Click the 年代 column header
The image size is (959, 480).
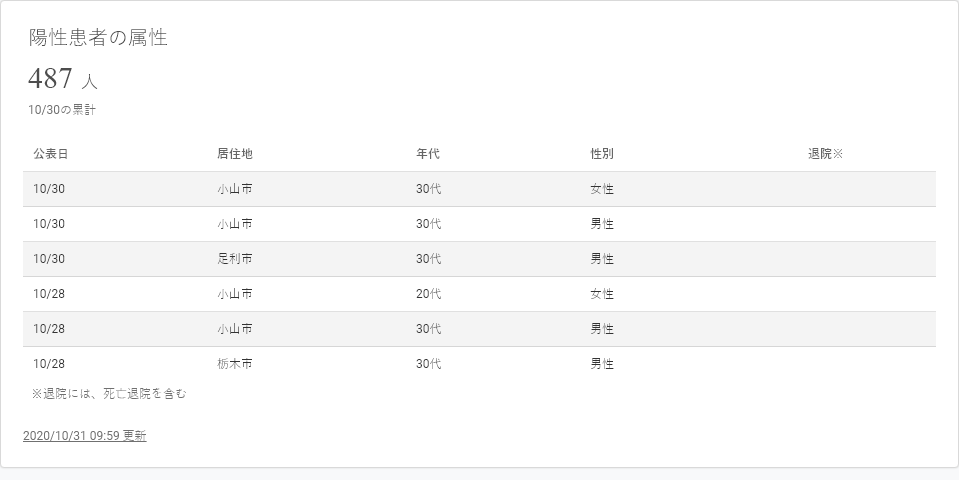(x=428, y=154)
